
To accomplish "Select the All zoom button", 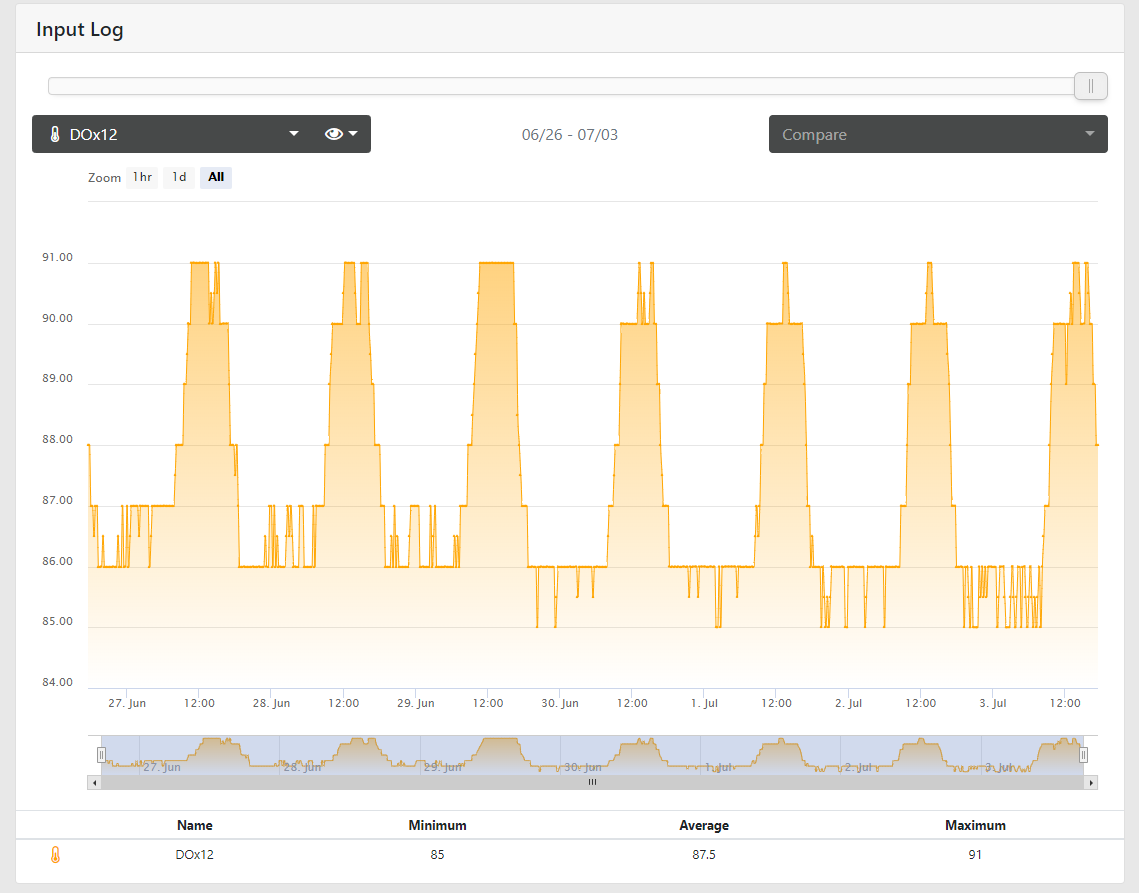I will 216,177.
